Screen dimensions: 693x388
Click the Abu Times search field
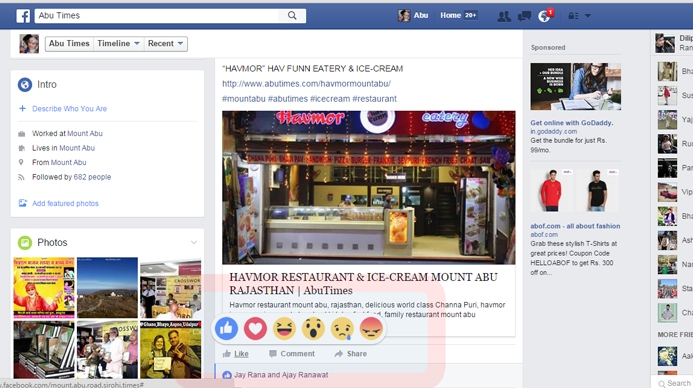(157, 15)
